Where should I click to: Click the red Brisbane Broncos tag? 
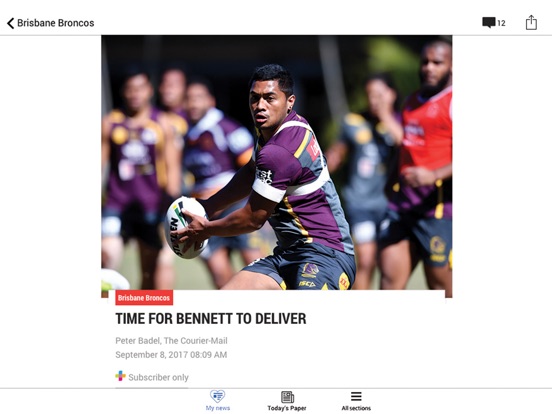pos(144,298)
